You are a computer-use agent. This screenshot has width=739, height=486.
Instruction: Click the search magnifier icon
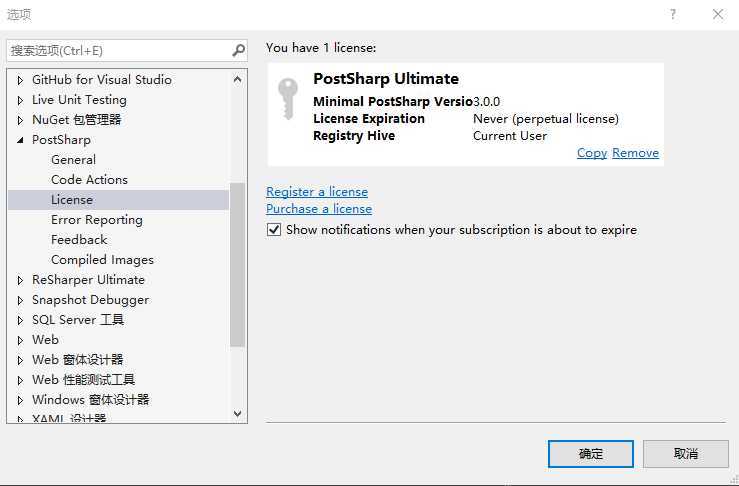(x=238, y=50)
